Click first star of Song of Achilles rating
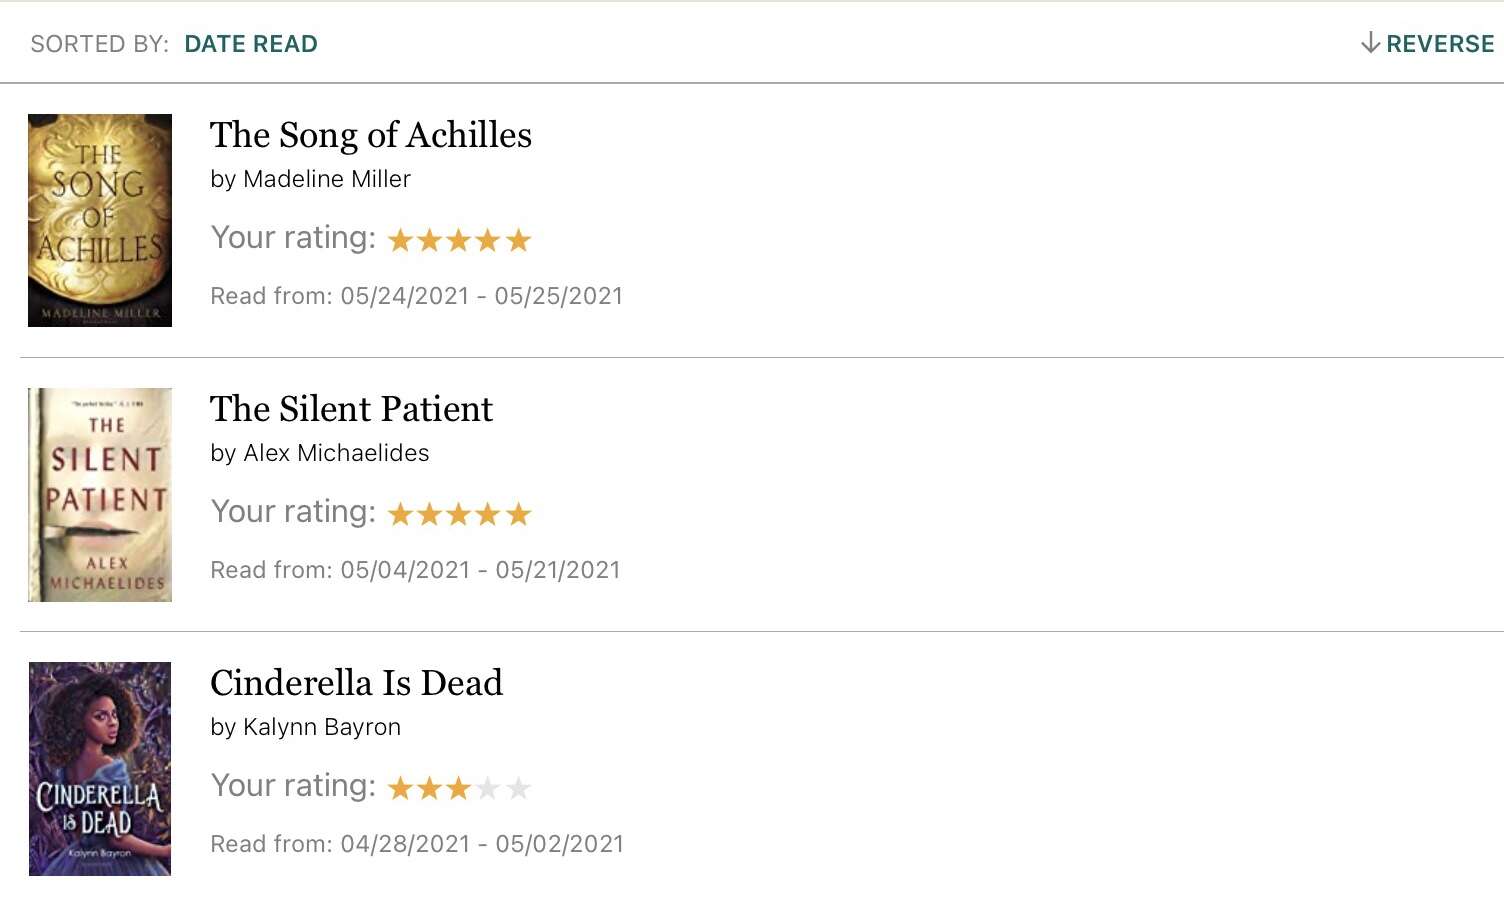 point(400,240)
